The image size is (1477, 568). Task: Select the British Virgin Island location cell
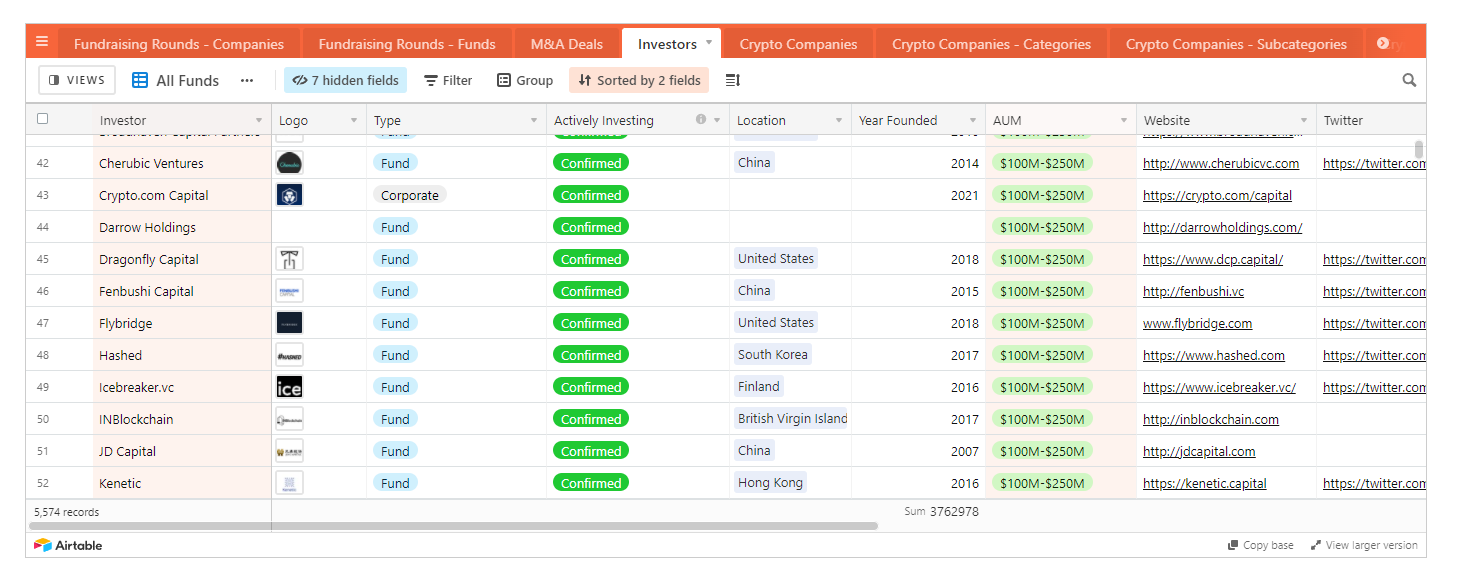click(x=790, y=419)
